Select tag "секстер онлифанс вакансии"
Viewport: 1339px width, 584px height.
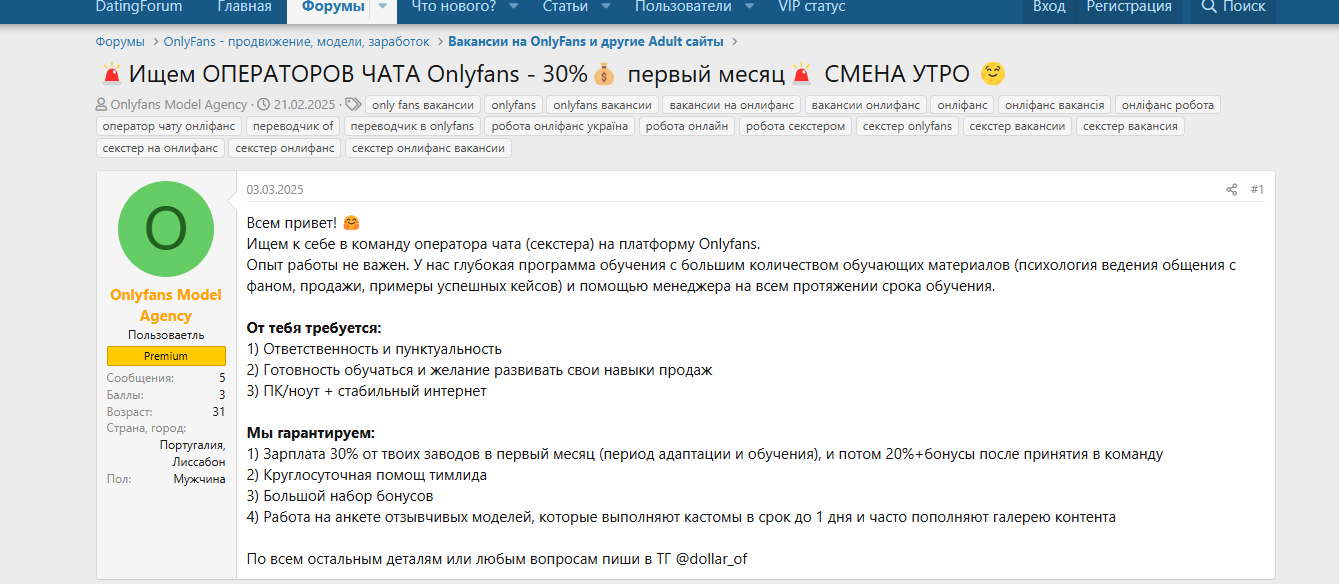(x=428, y=148)
